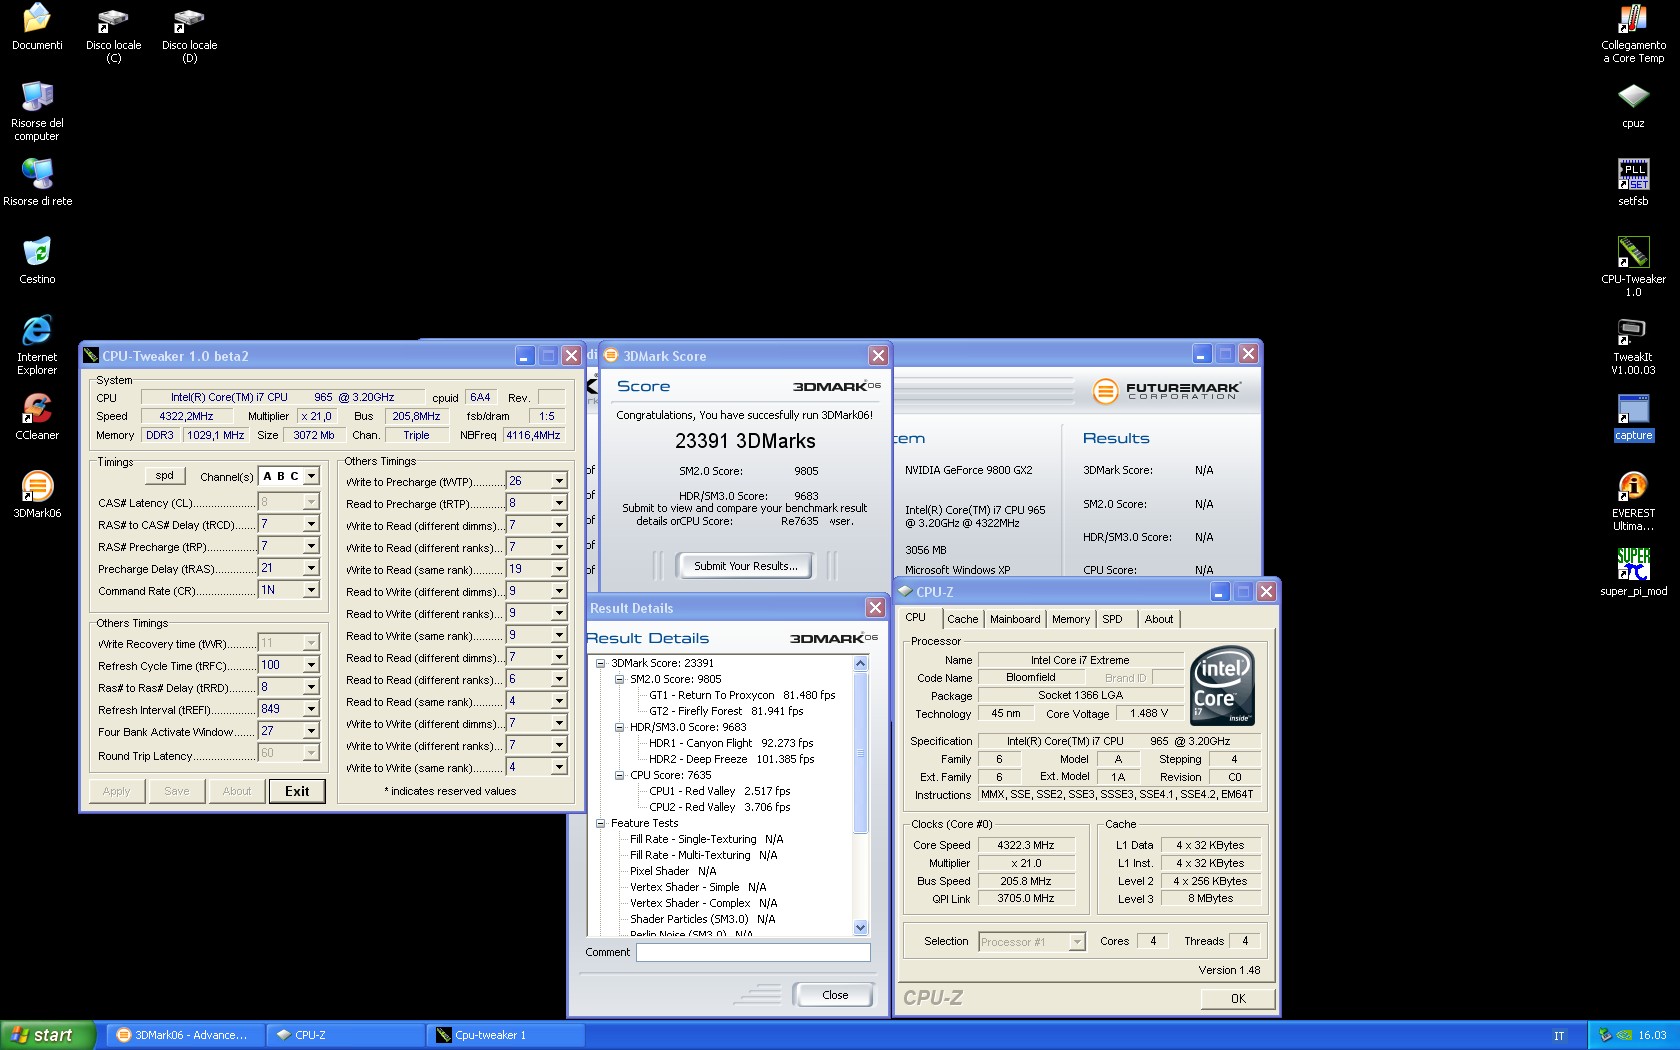Click the Intel Core i7 logo in CPU-Z

click(1221, 686)
